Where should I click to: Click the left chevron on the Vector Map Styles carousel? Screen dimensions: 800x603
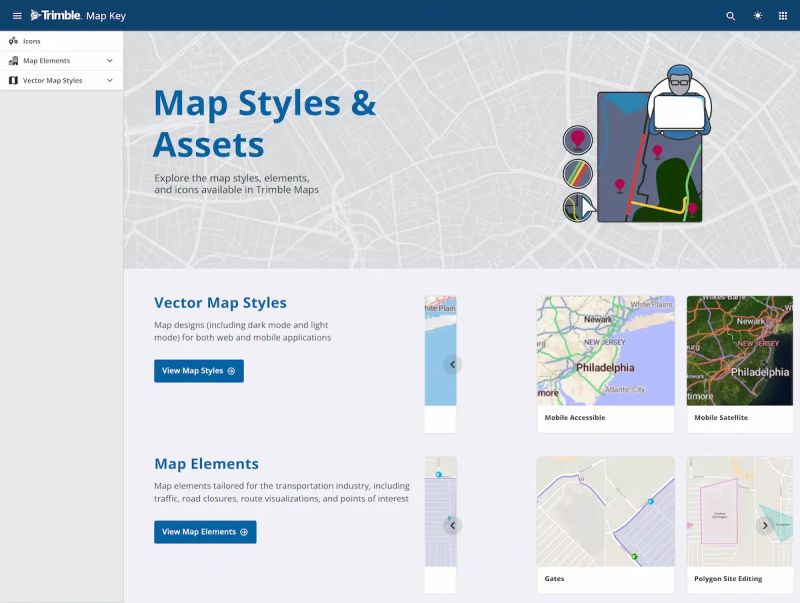453,364
